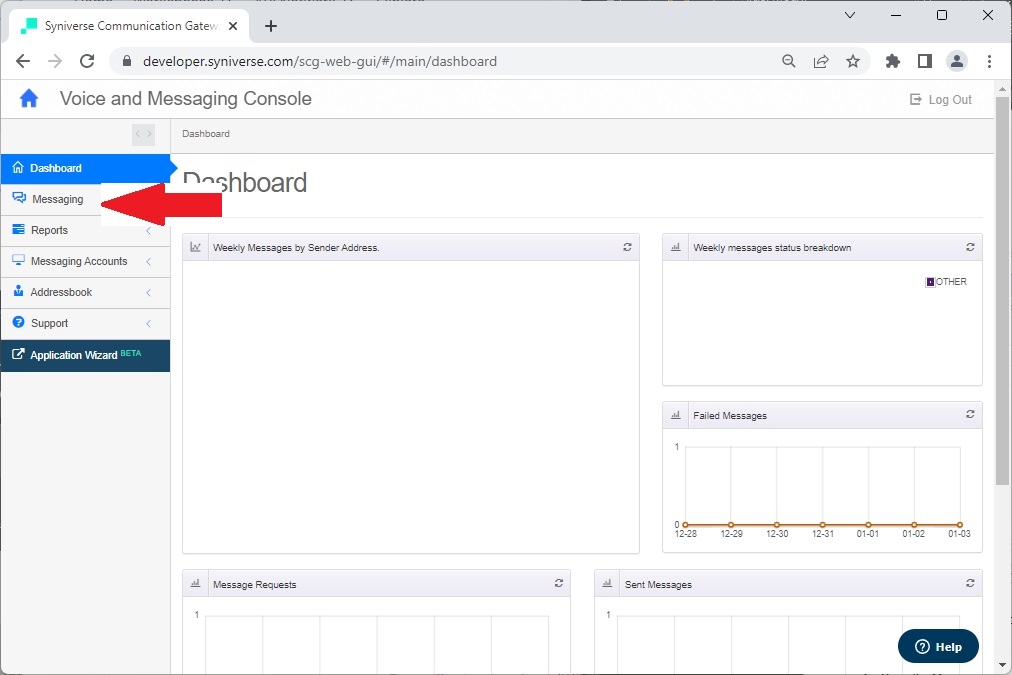Refresh the Failed Messages panel
The image size is (1012, 675).
pyautogui.click(x=969, y=414)
